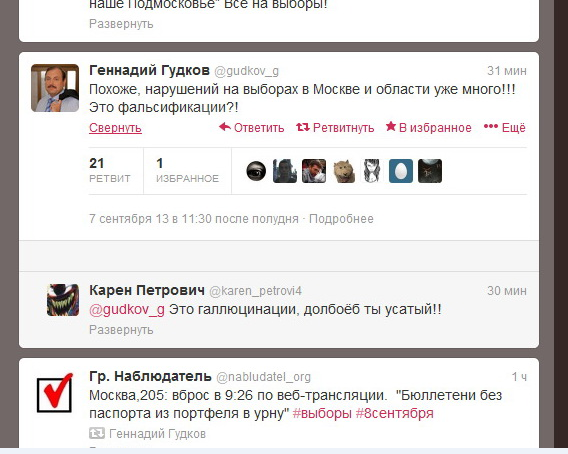
Task: Click the bear avatar among retweeters
Action: 343,171
